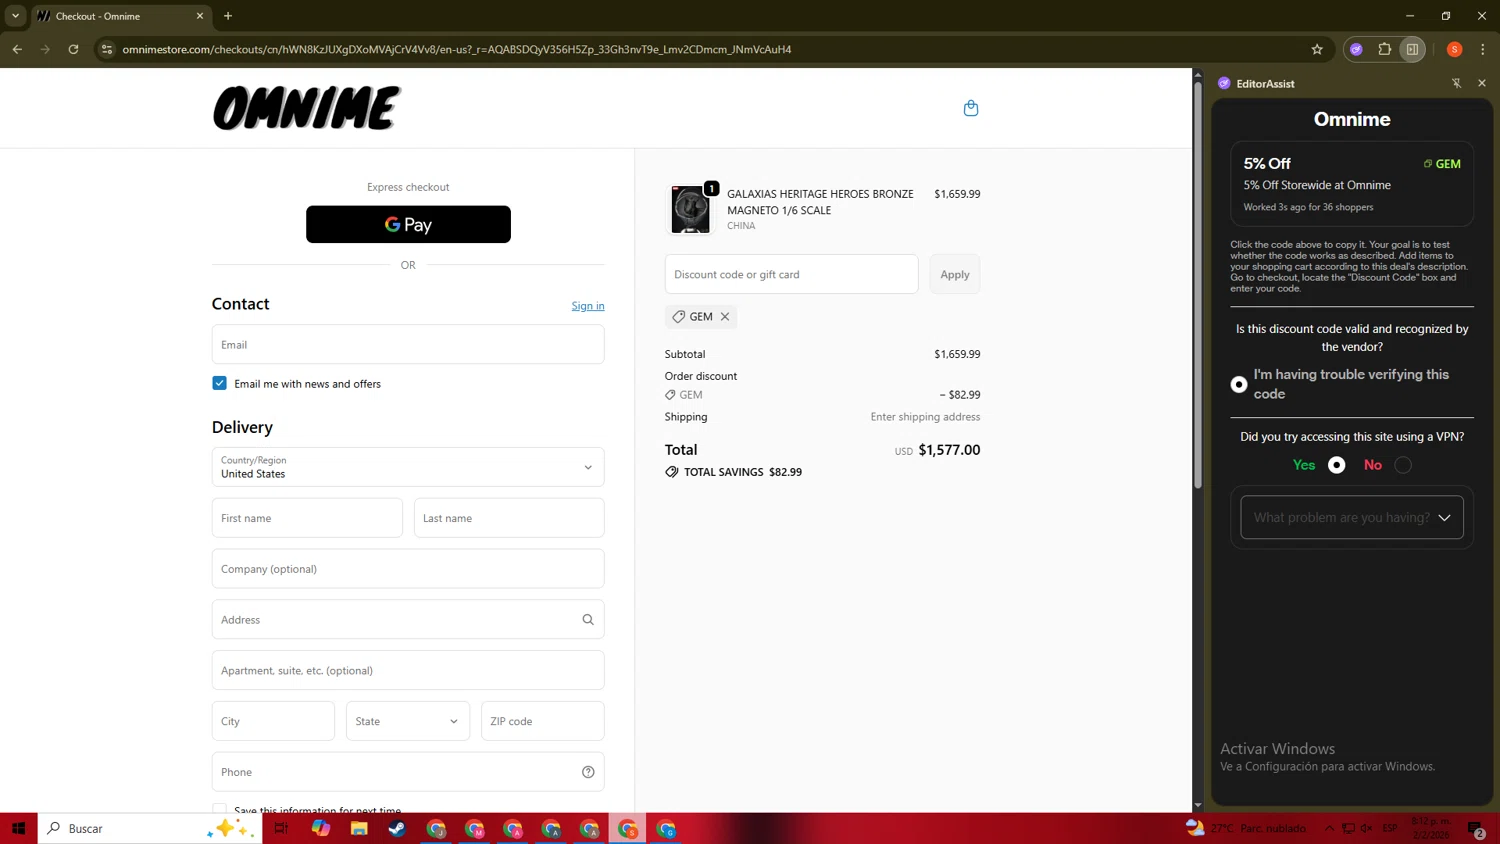Screen dimensions: 1500x844
Task: Open Task View on the taskbar
Action: click(281, 828)
